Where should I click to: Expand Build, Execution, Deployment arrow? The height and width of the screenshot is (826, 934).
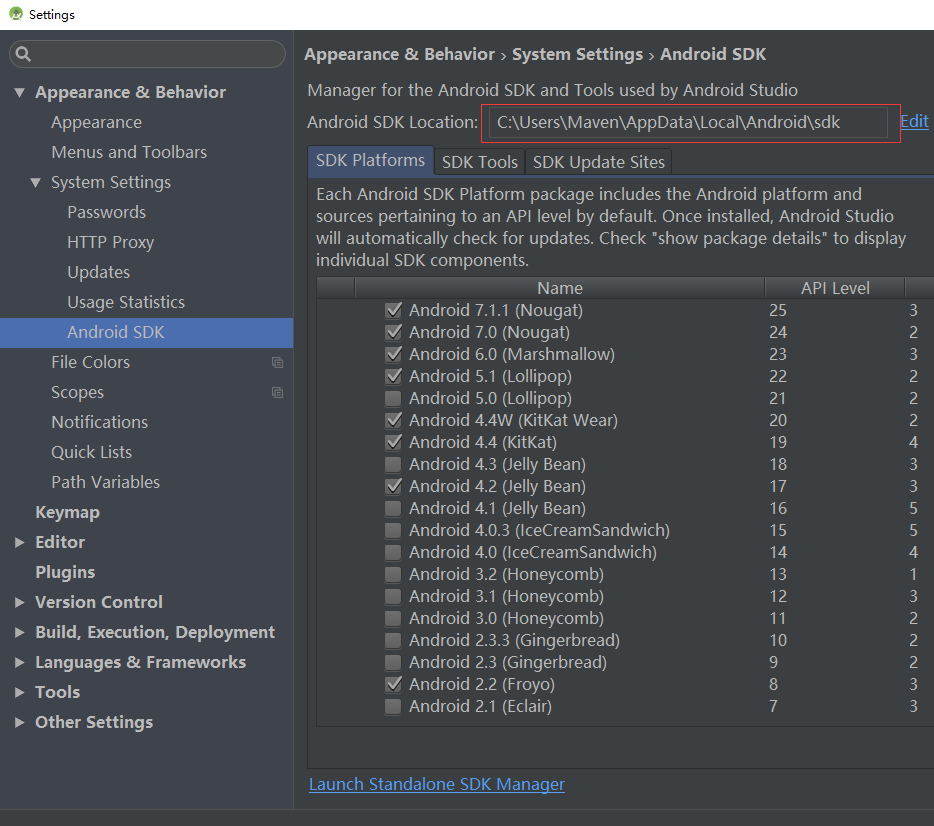coord(20,632)
